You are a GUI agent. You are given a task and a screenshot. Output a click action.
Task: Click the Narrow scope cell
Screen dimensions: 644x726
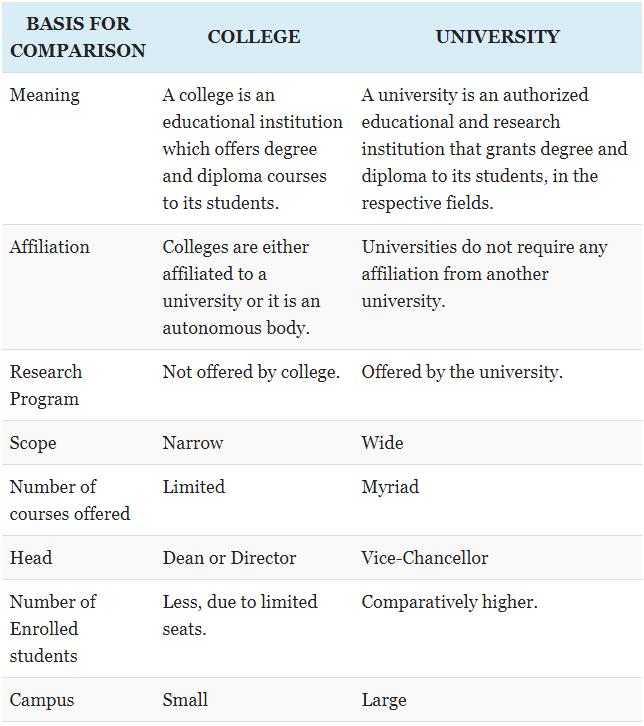point(193,443)
